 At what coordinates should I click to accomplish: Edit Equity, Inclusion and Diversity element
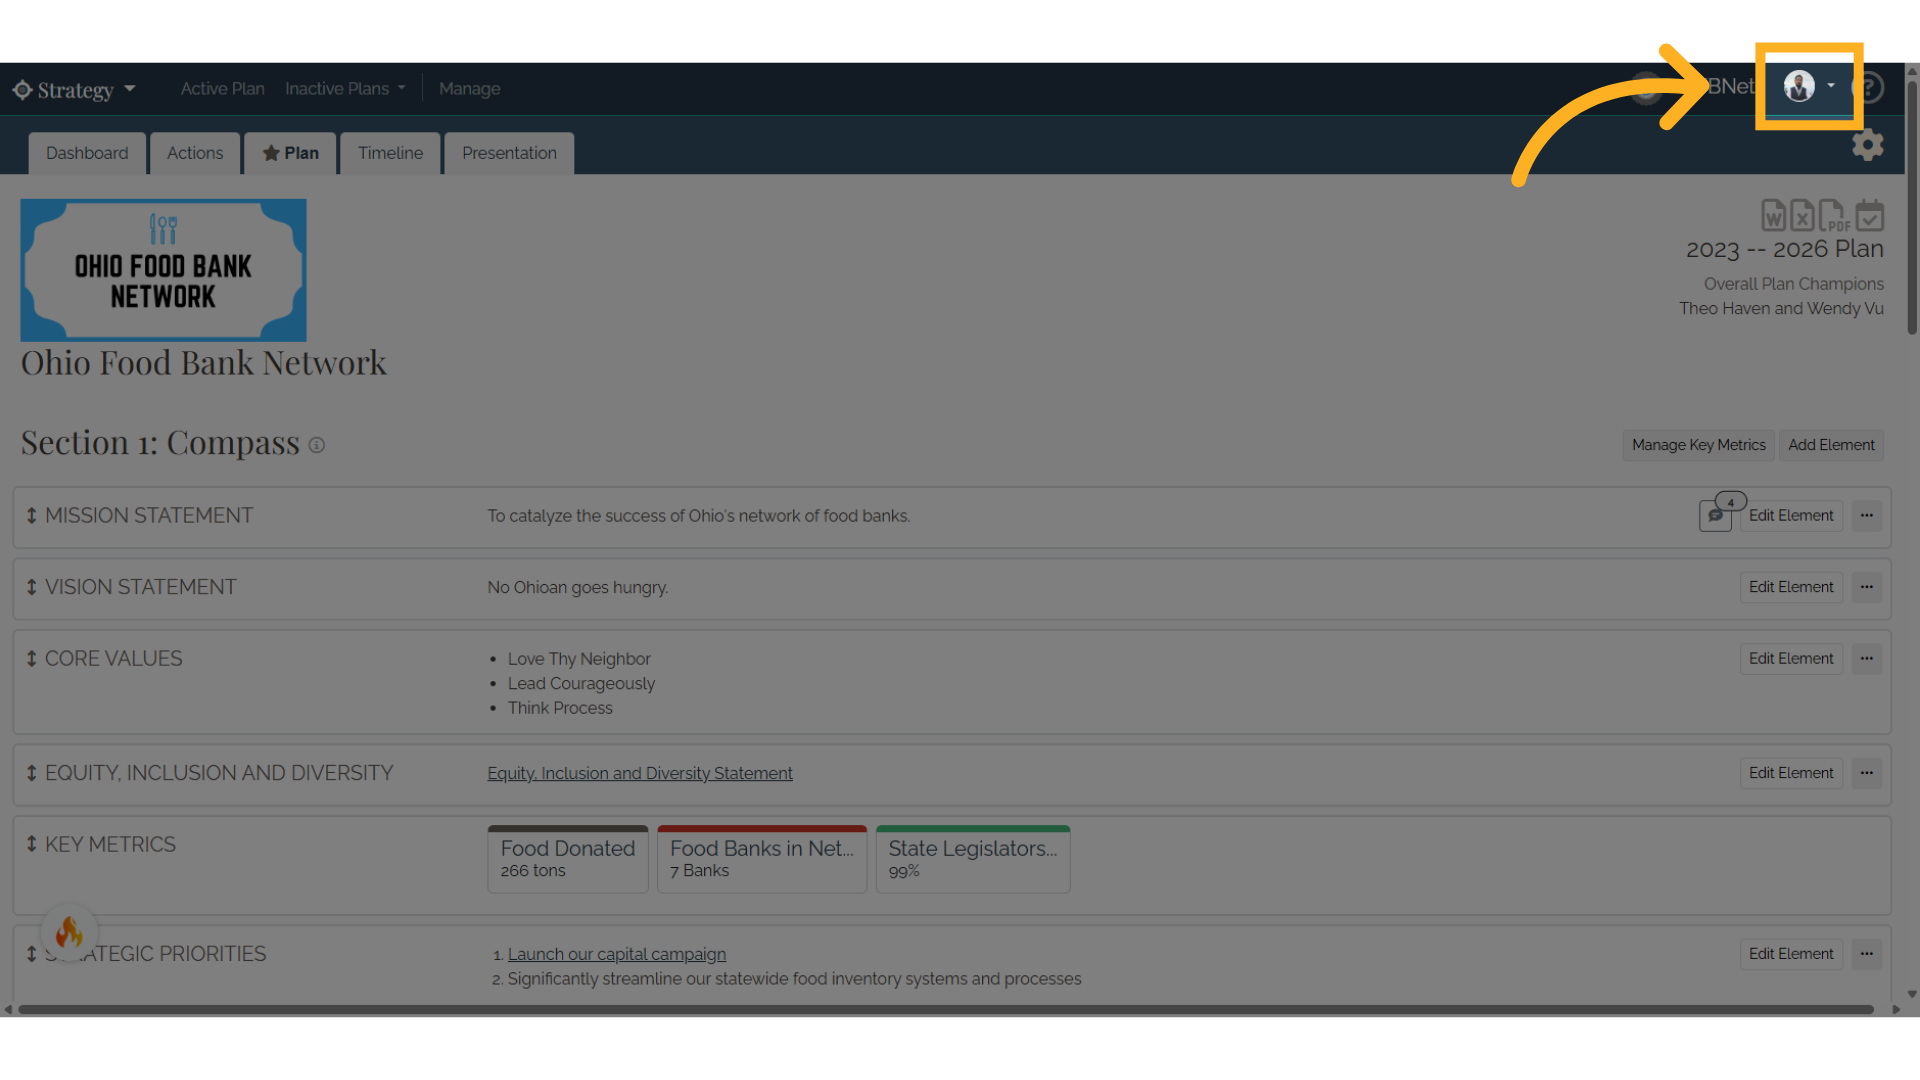click(x=1791, y=773)
